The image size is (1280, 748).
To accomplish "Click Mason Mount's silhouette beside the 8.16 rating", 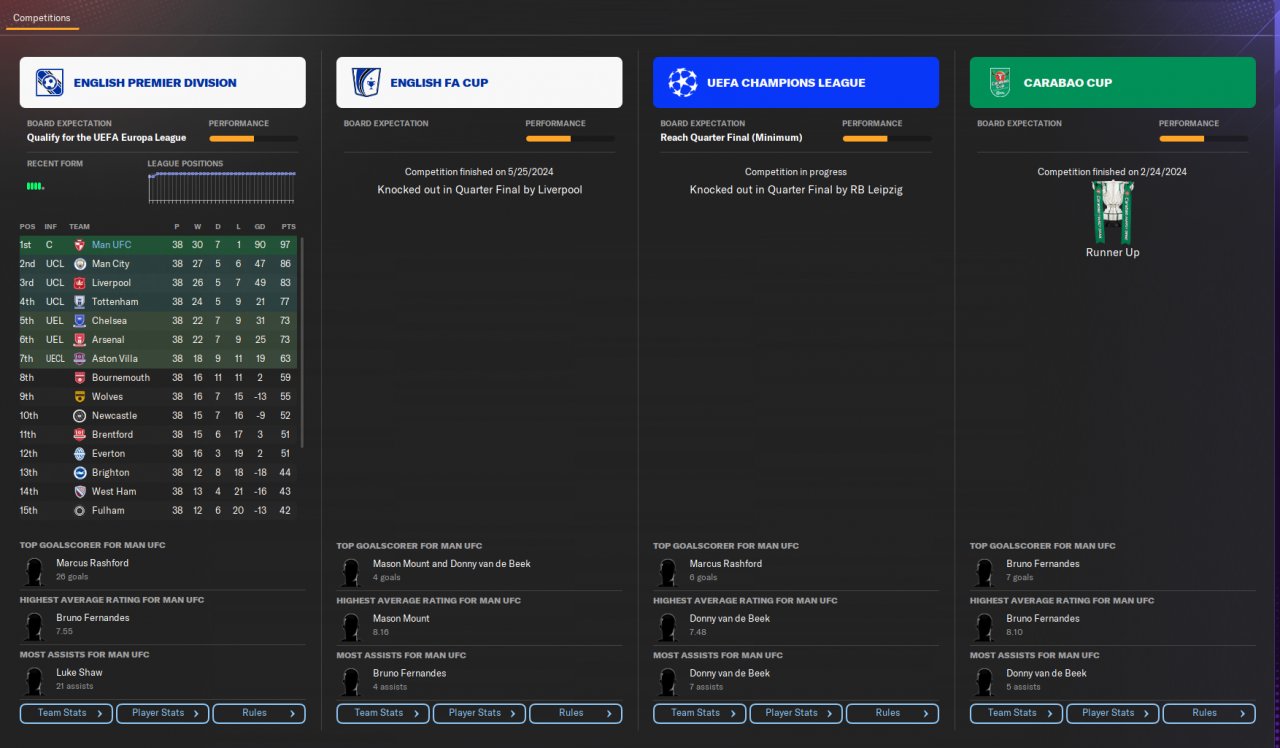I will 351,627.
